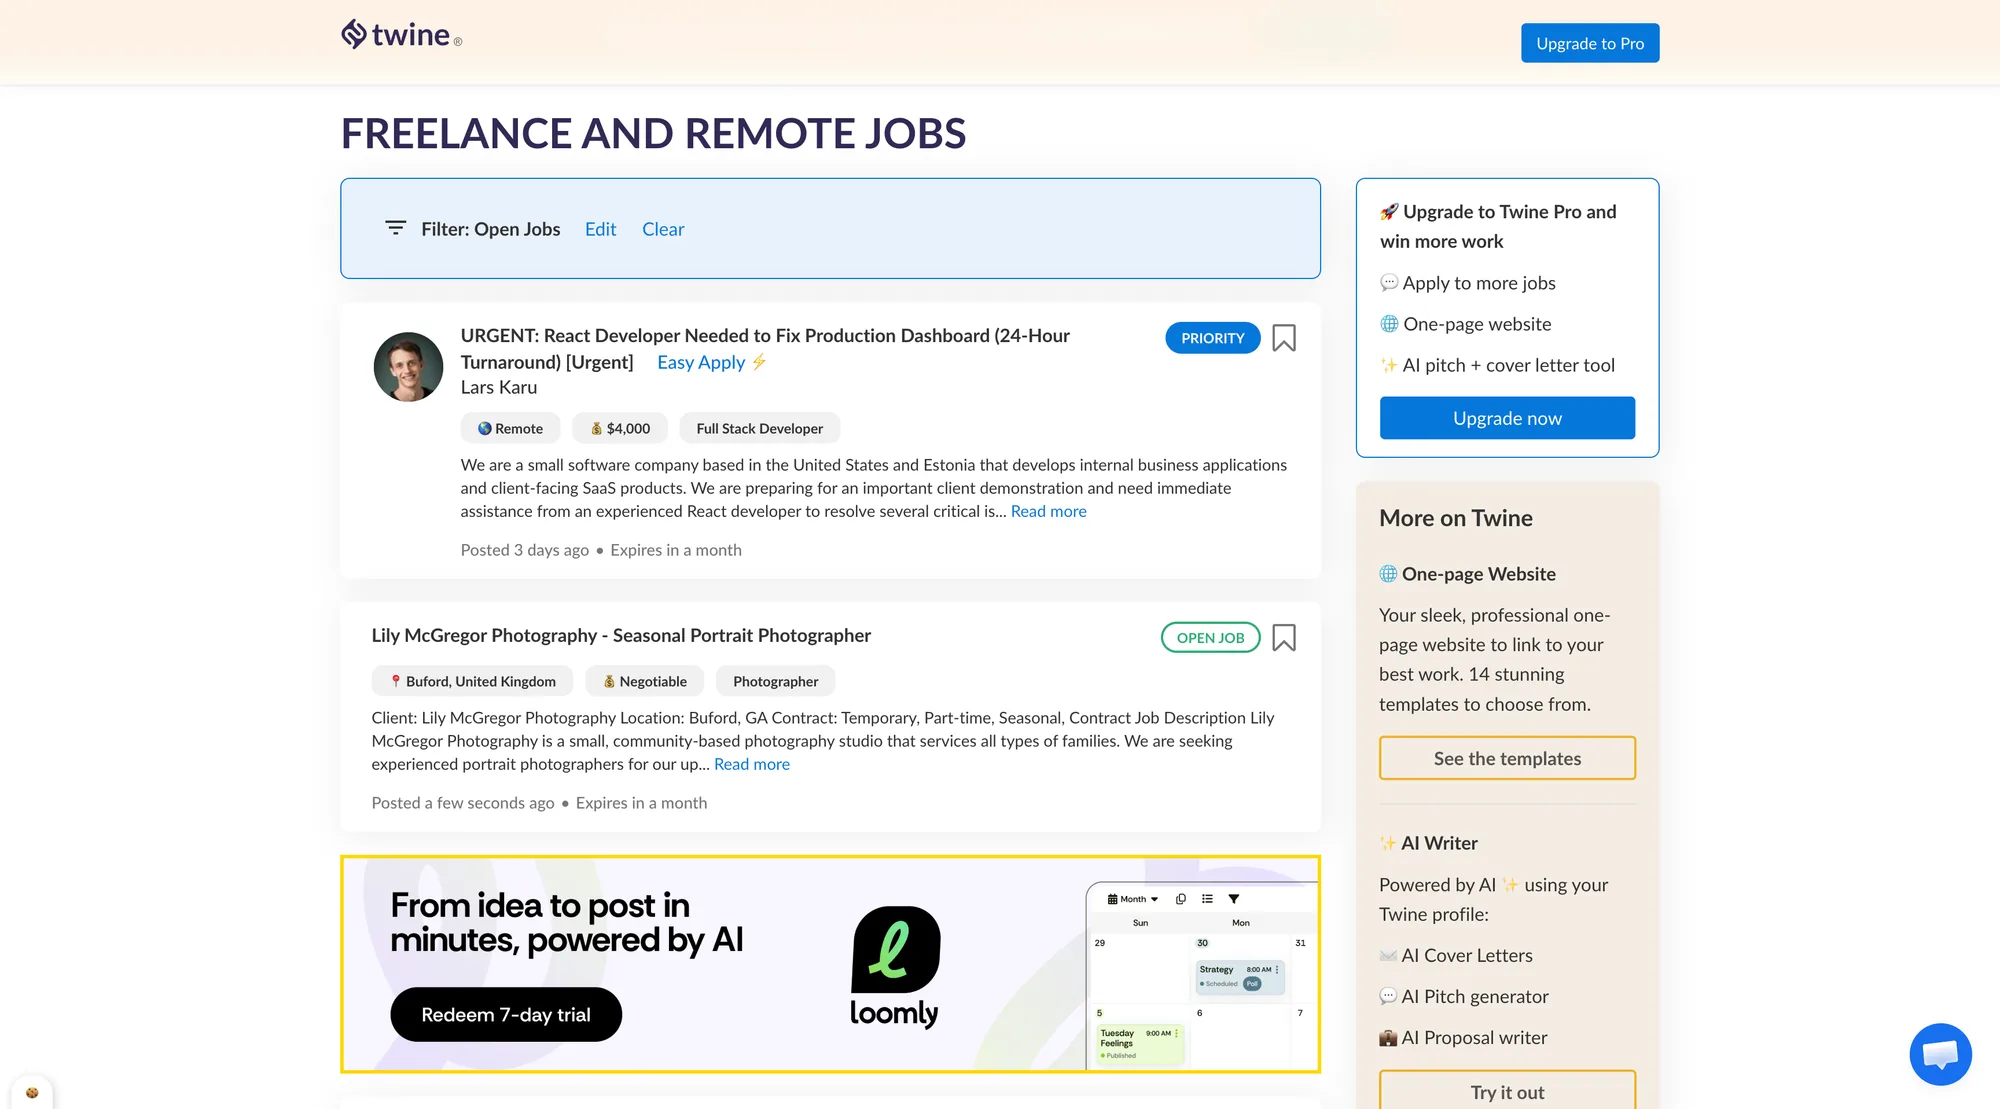The height and width of the screenshot is (1109, 2000).
Task: Open the chat support bubble
Action: coord(1940,1054)
